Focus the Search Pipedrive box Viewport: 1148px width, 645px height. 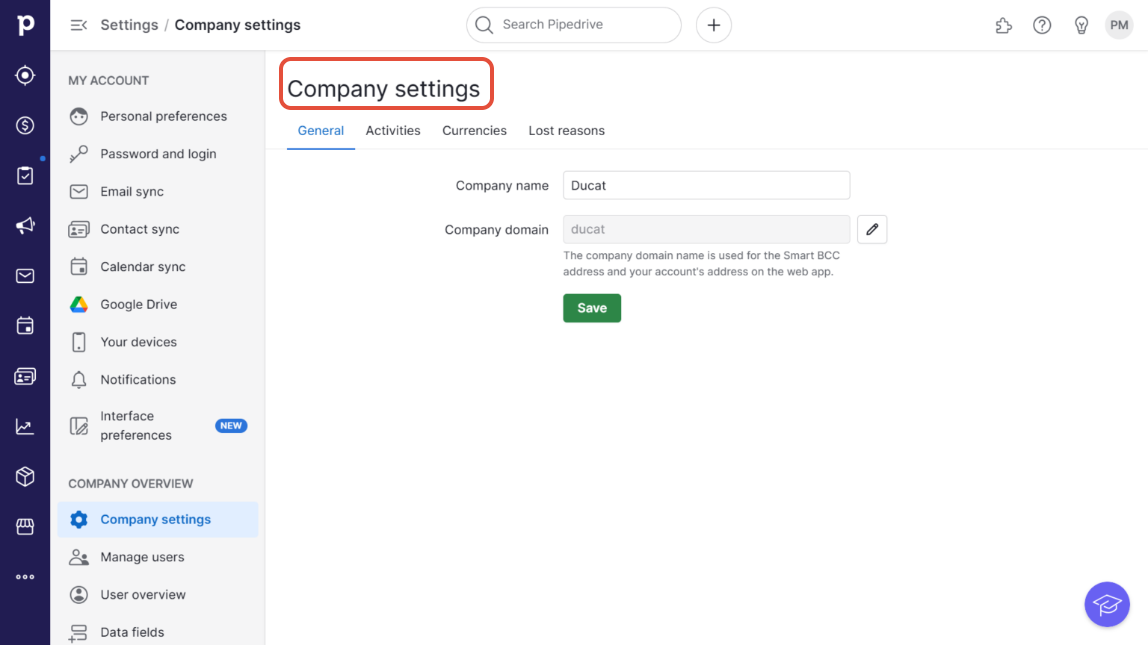[x=585, y=25]
